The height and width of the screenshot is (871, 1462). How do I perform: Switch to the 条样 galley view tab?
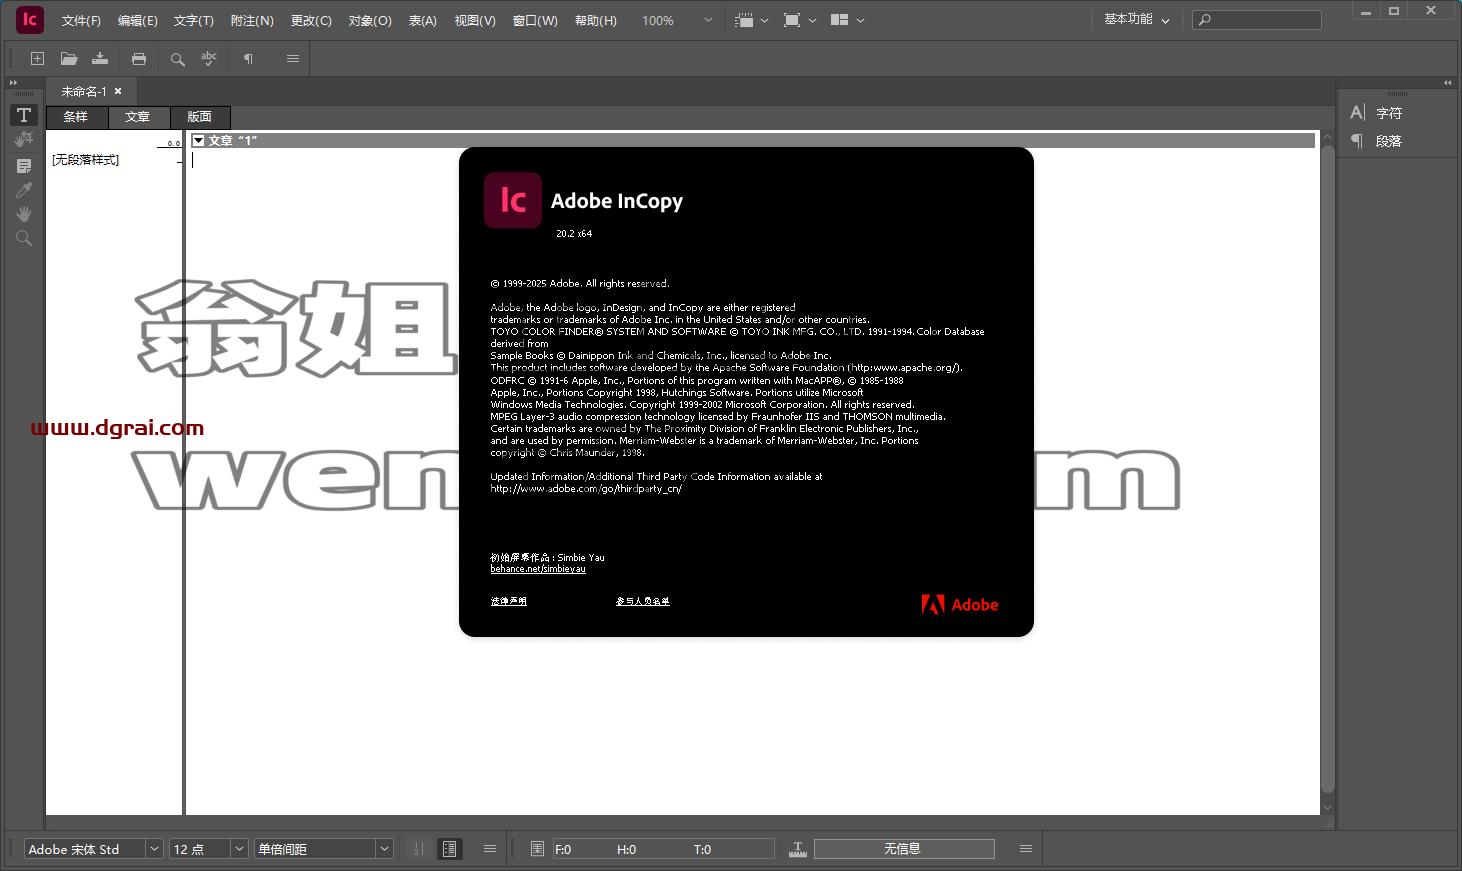click(x=76, y=117)
